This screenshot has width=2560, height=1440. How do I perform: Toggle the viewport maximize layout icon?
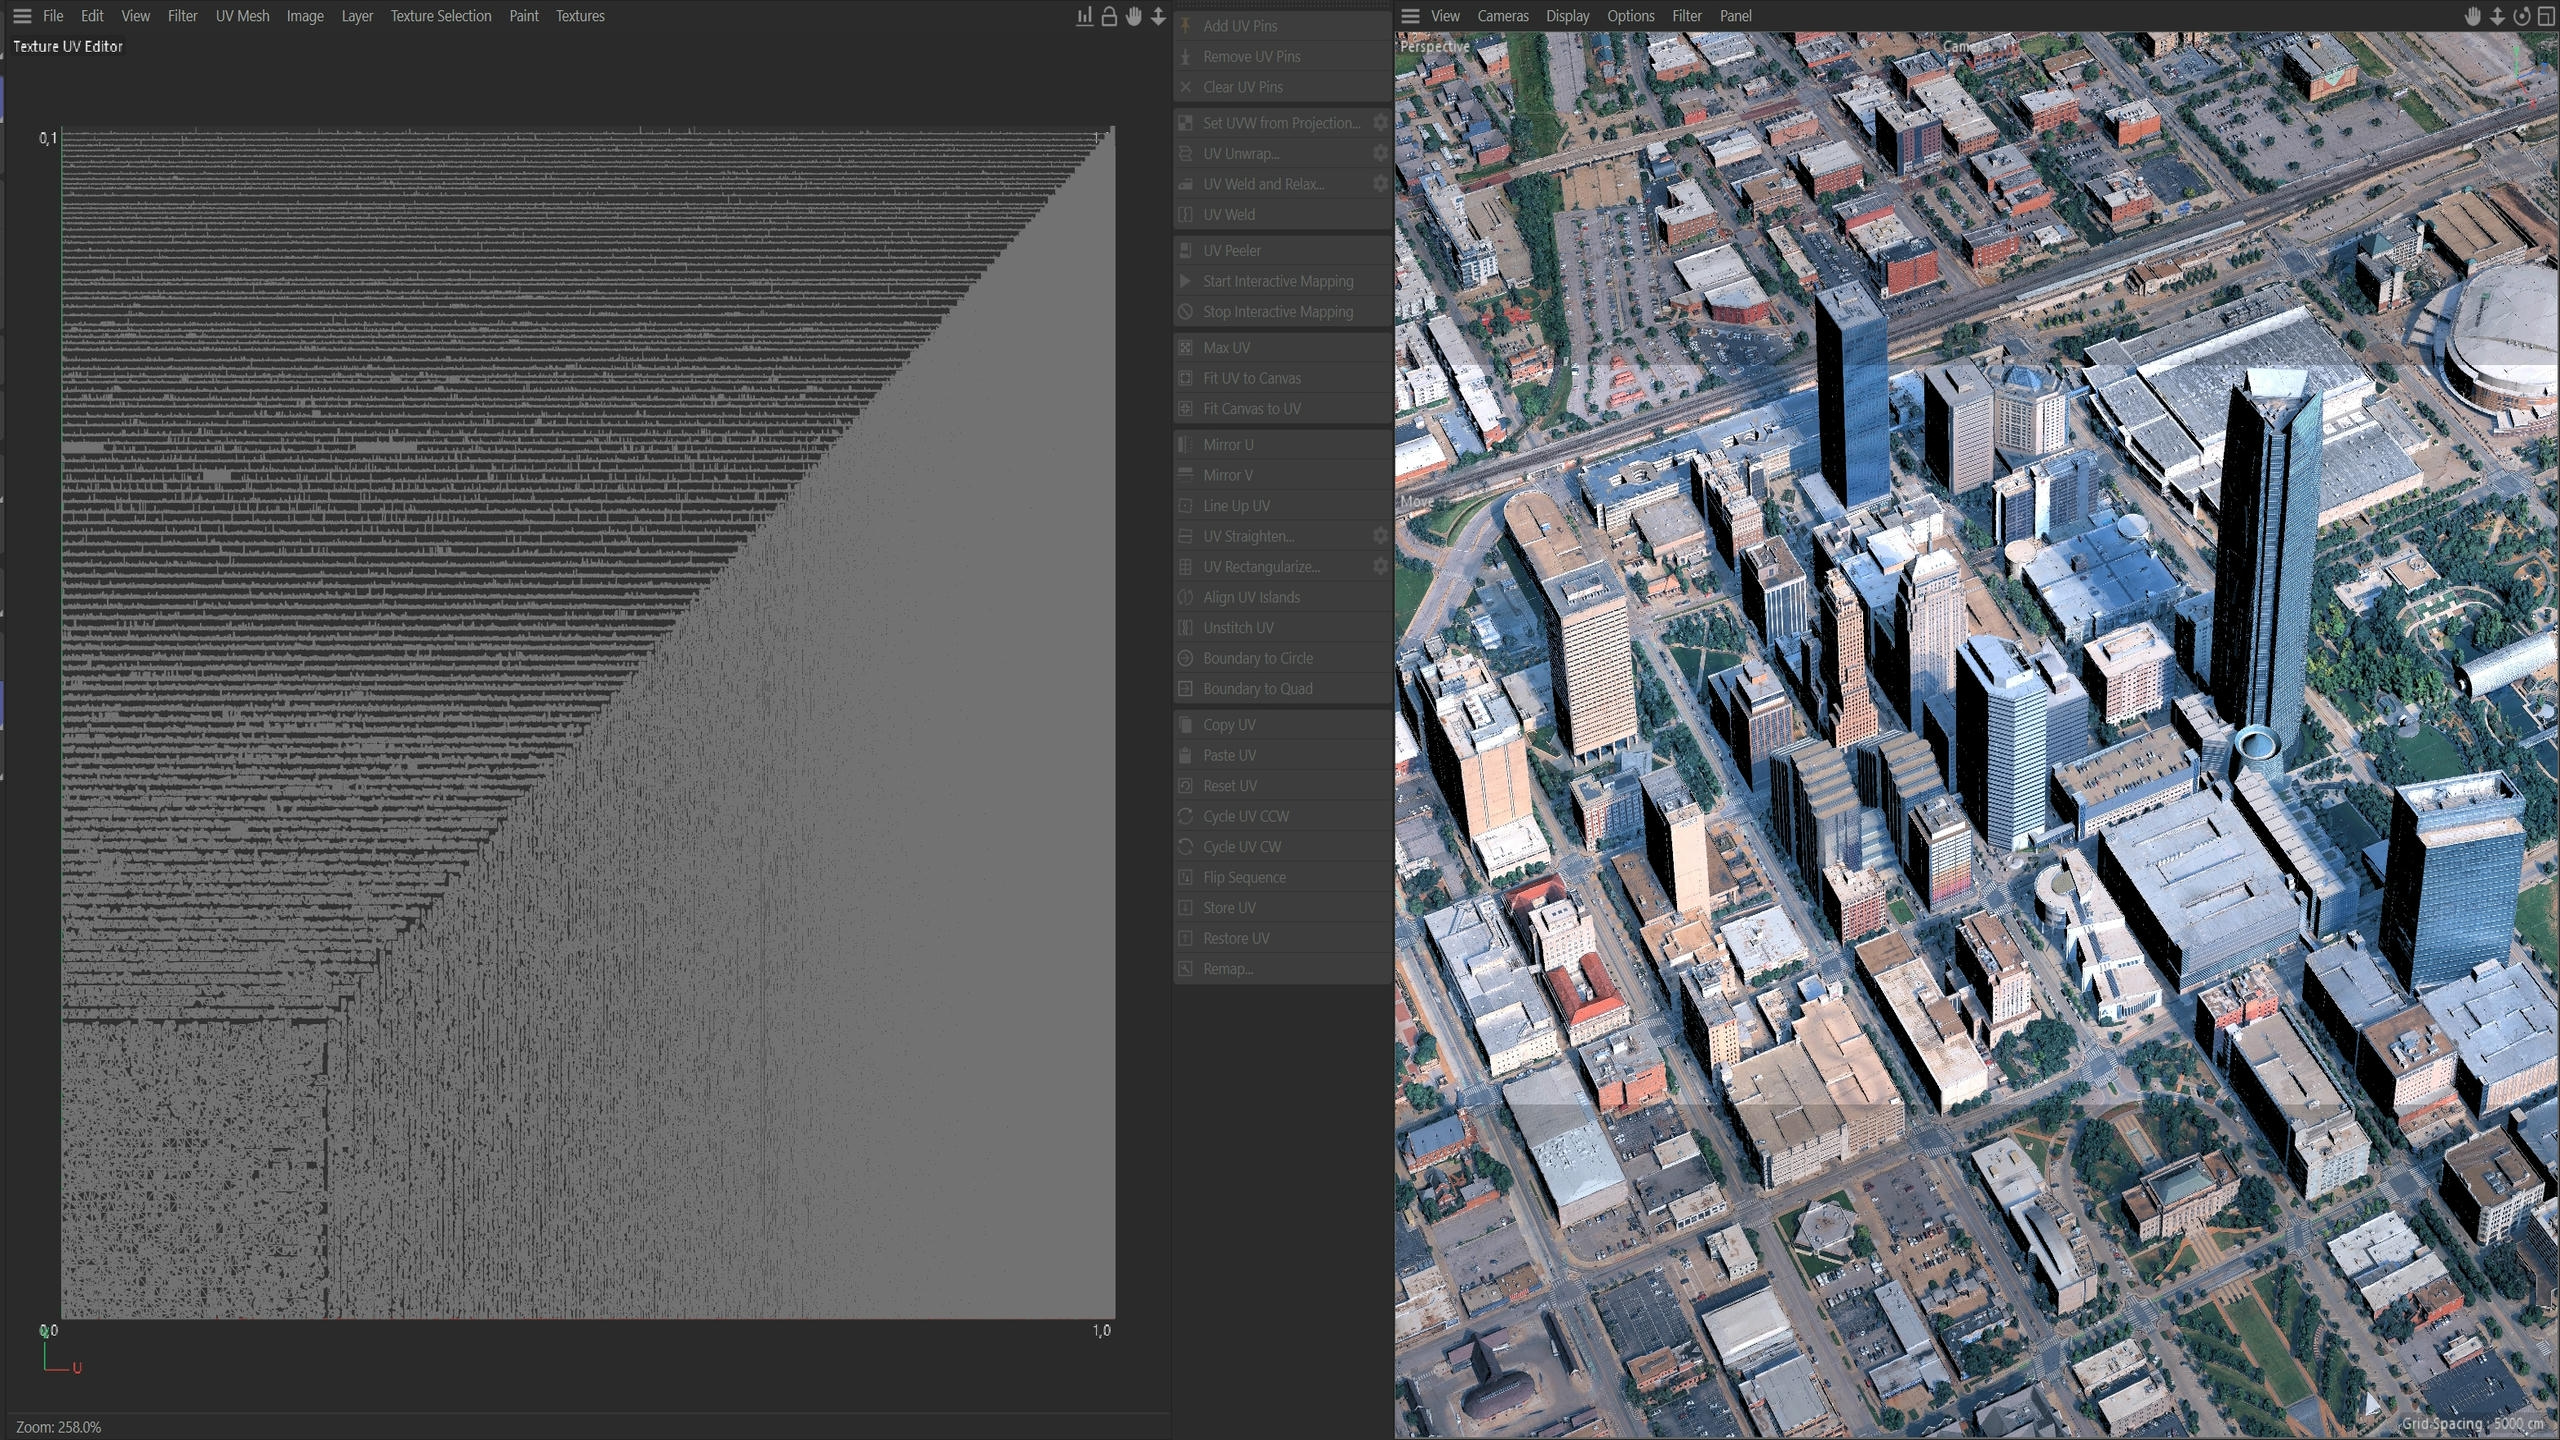pos(2546,16)
